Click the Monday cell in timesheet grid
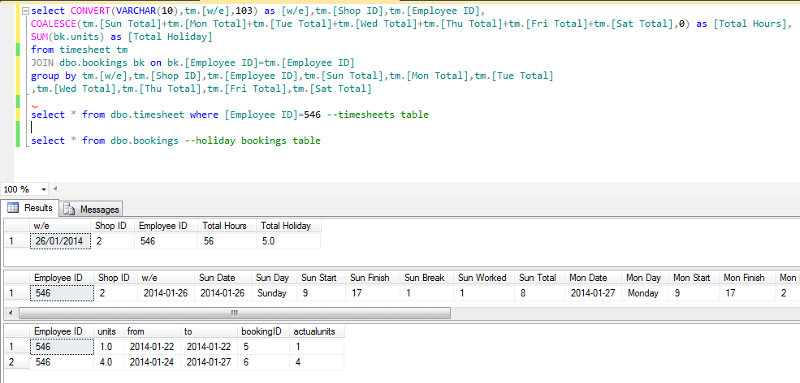Viewport: 800px width, 383px height. pyautogui.click(x=645, y=293)
